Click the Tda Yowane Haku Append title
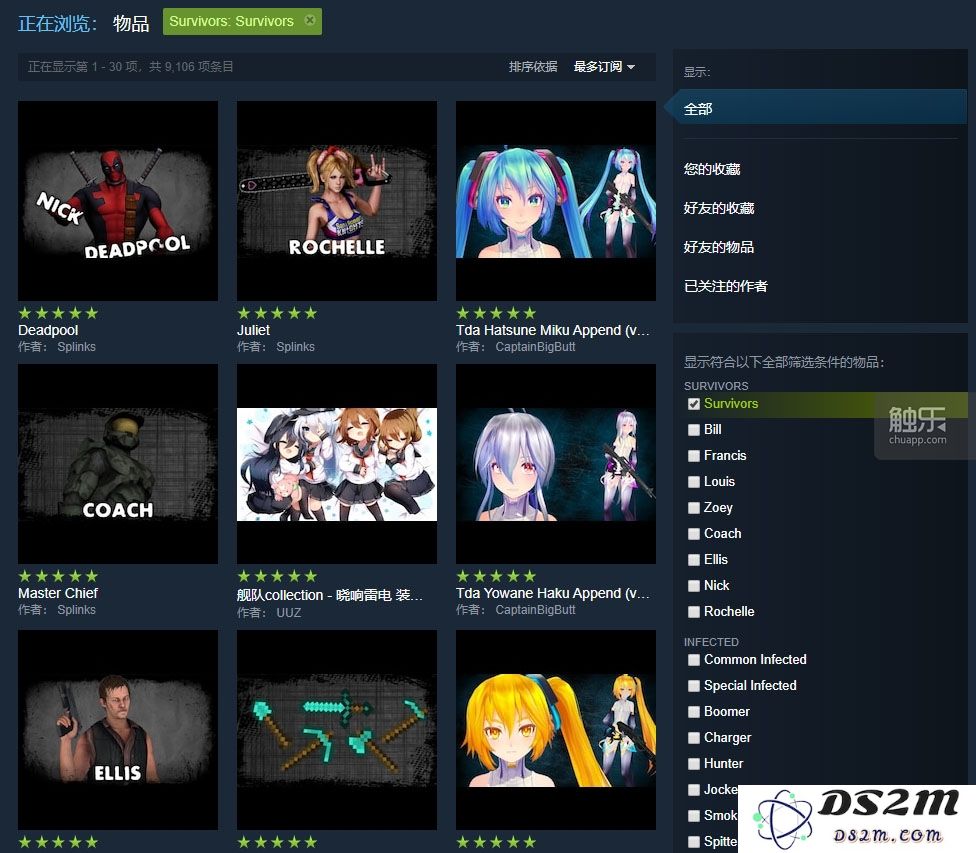Image resolution: width=976 pixels, height=853 pixels. (x=553, y=593)
